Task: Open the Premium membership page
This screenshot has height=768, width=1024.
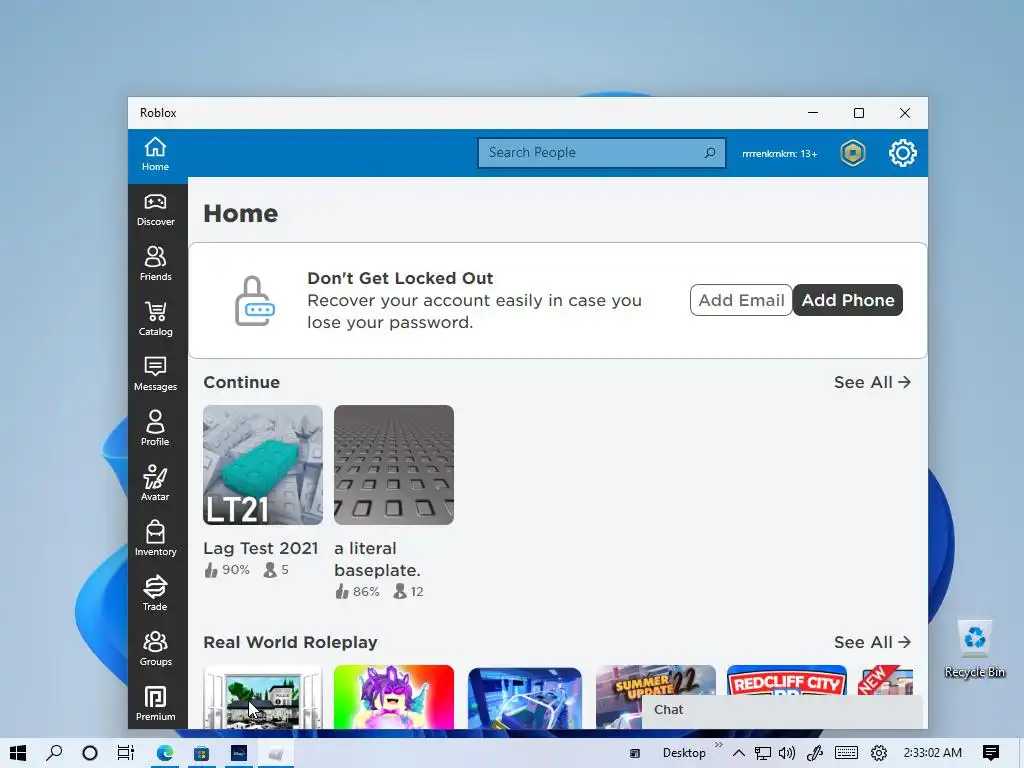Action: [155, 703]
